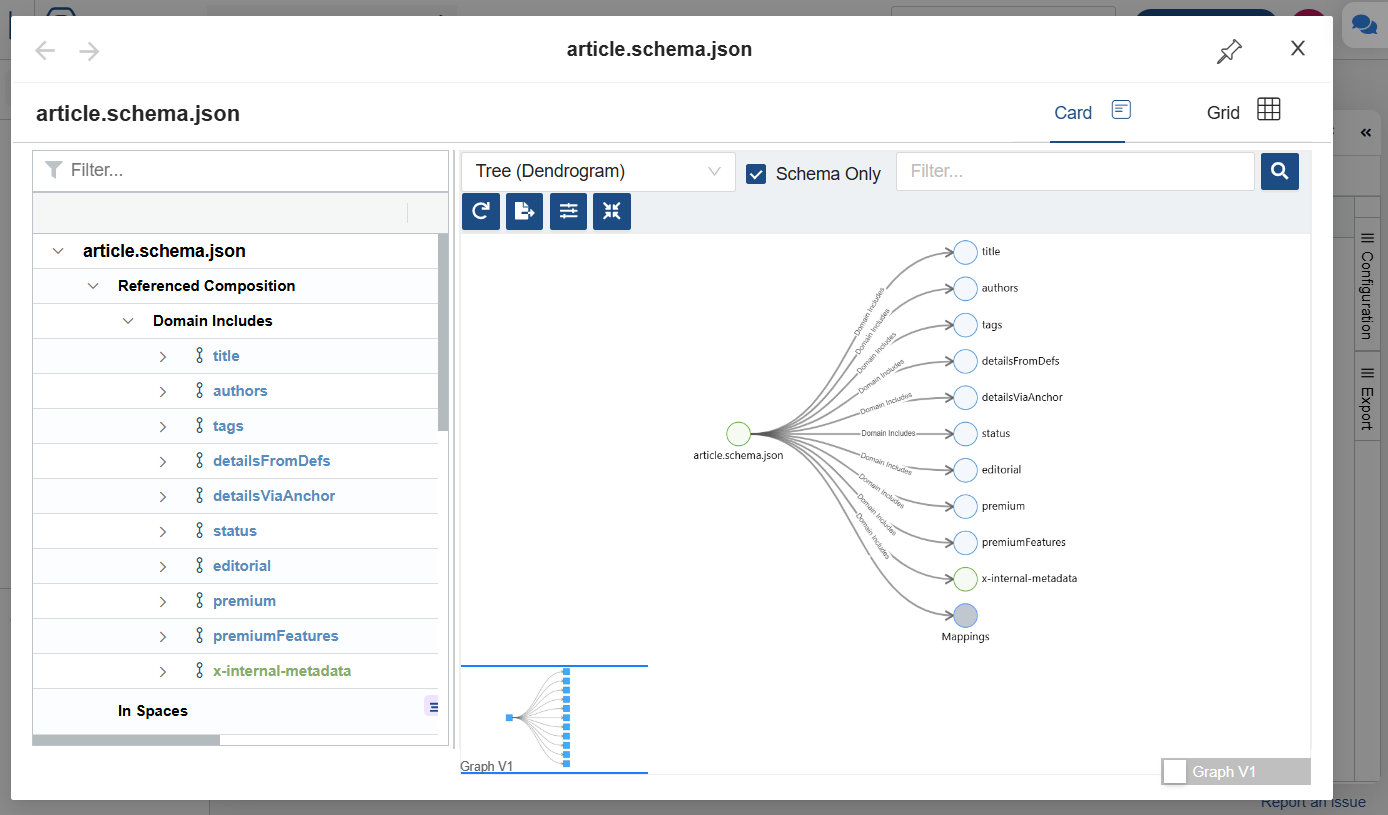Click the chat bubbles icon
This screenshot has width=1388, height=815.
pyautogui.click(x=1364, y=25)
